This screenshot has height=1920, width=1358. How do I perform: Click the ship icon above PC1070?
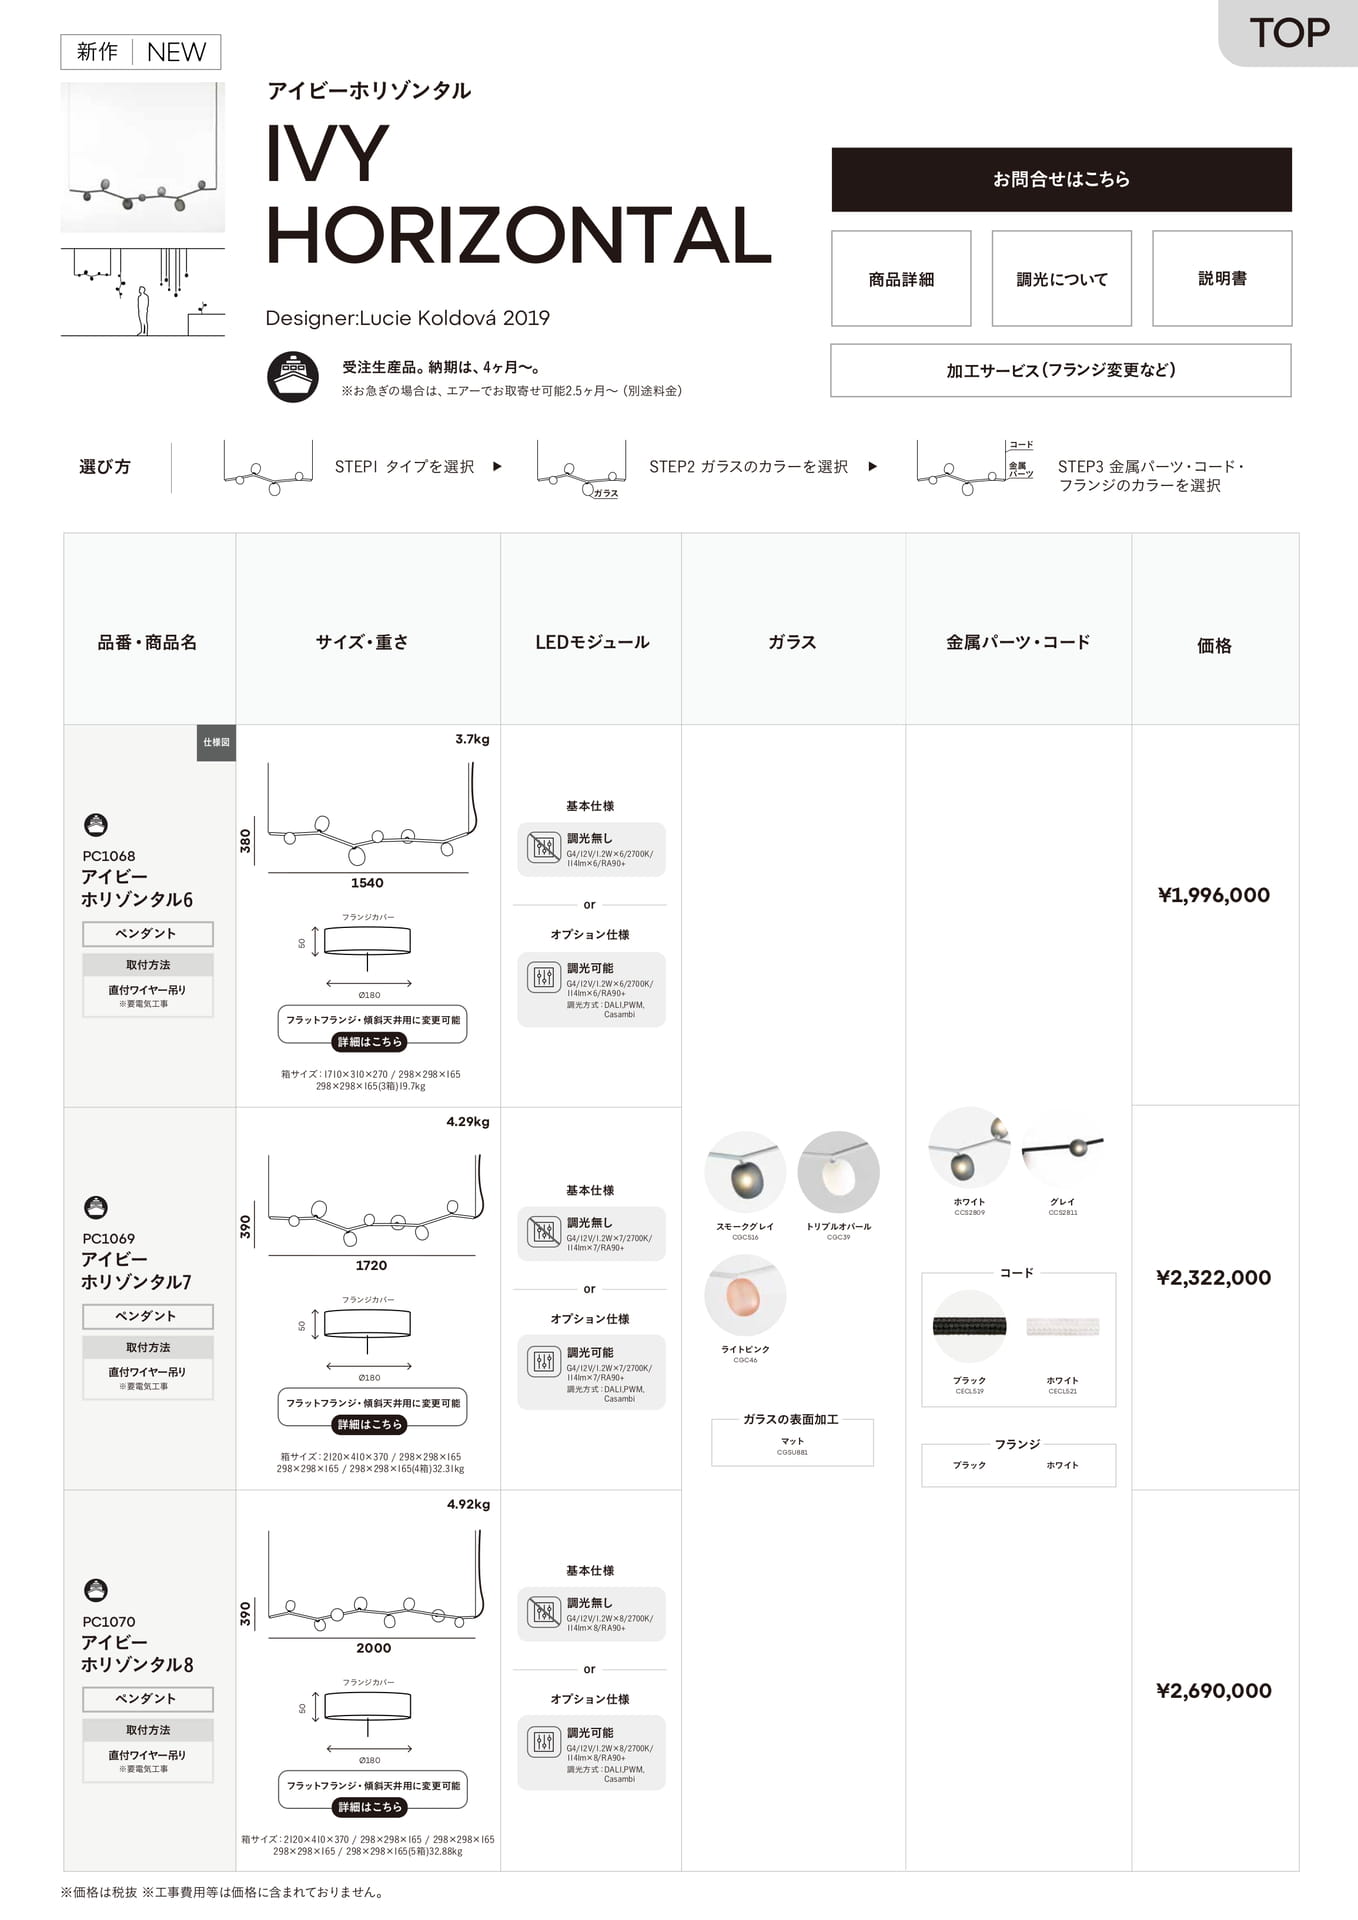coord(96,1590)
